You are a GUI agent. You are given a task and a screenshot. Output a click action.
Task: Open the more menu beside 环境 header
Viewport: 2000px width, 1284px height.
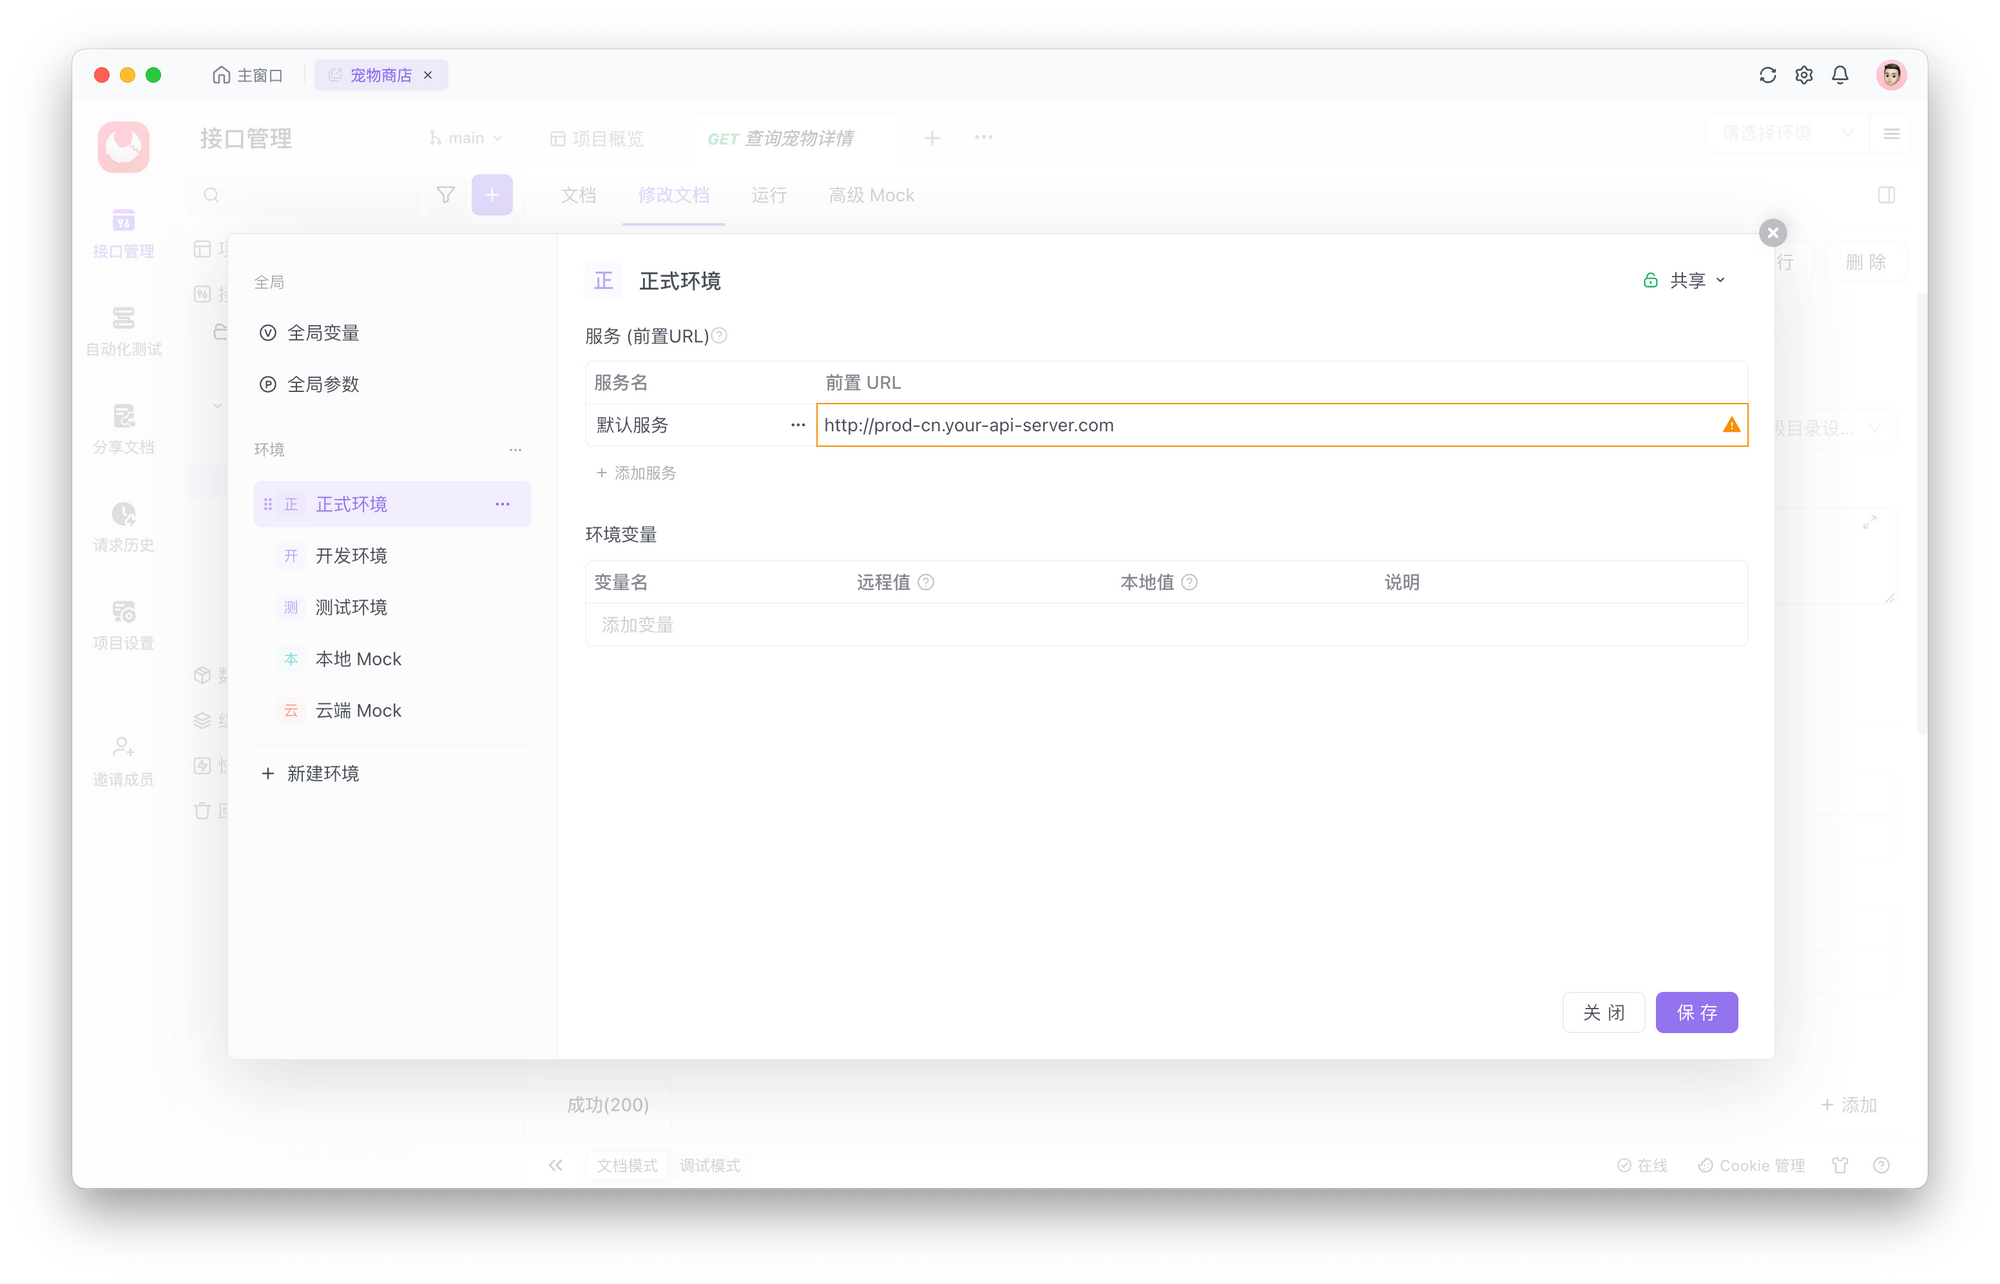coord(515,450)
